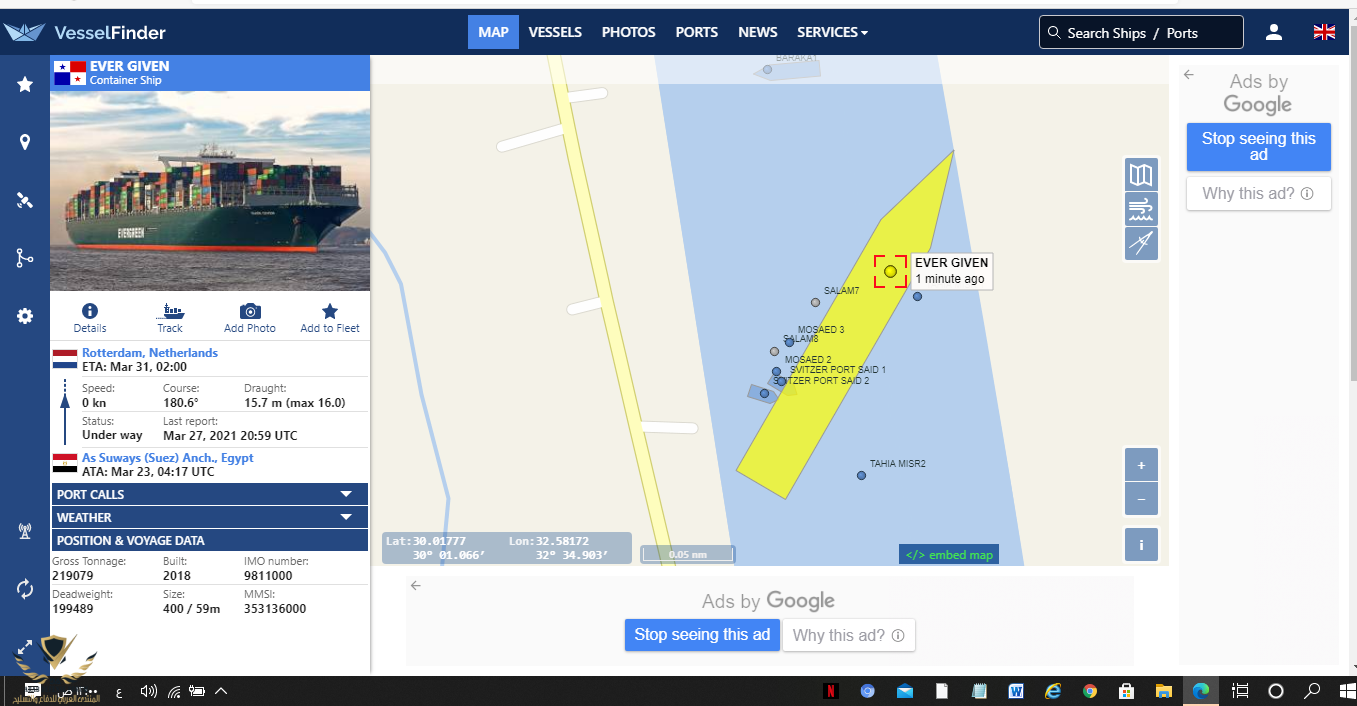Select the BARAKAT vessel marker

point(767,69)
